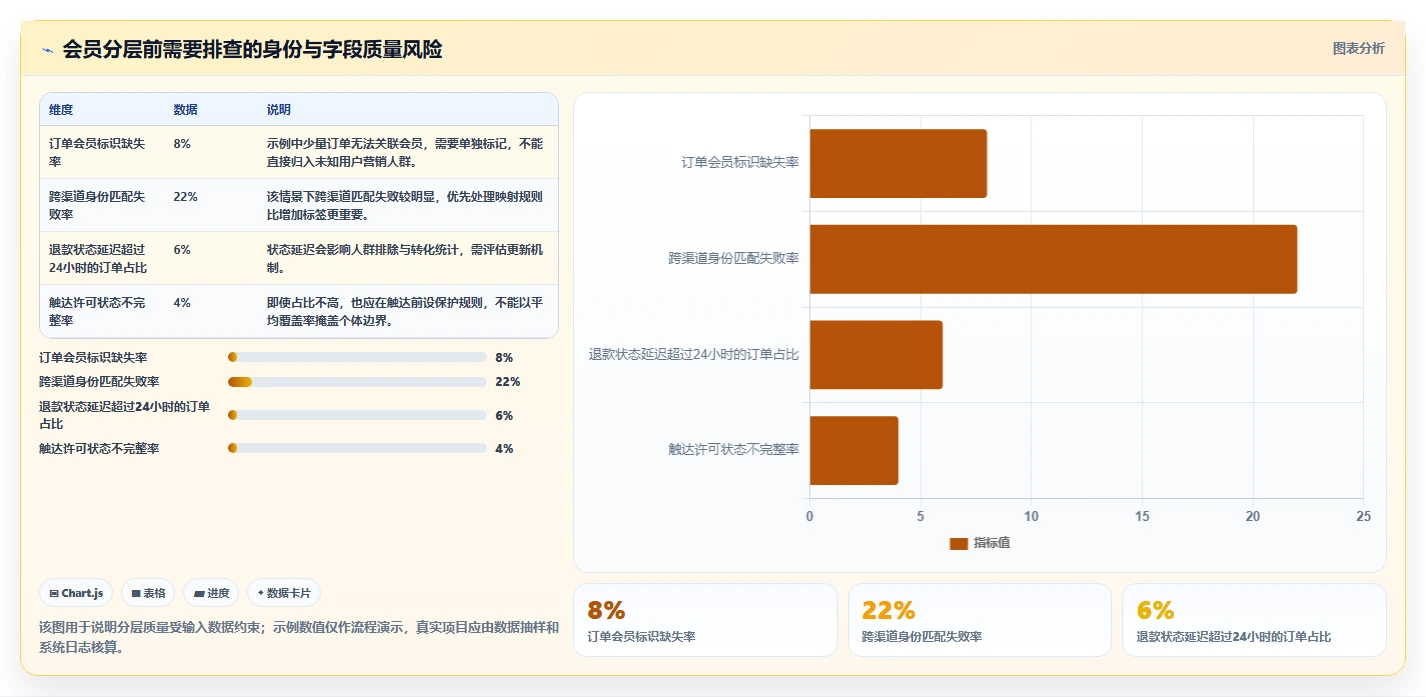Click x-axis tick label 25

point(1363,516)
